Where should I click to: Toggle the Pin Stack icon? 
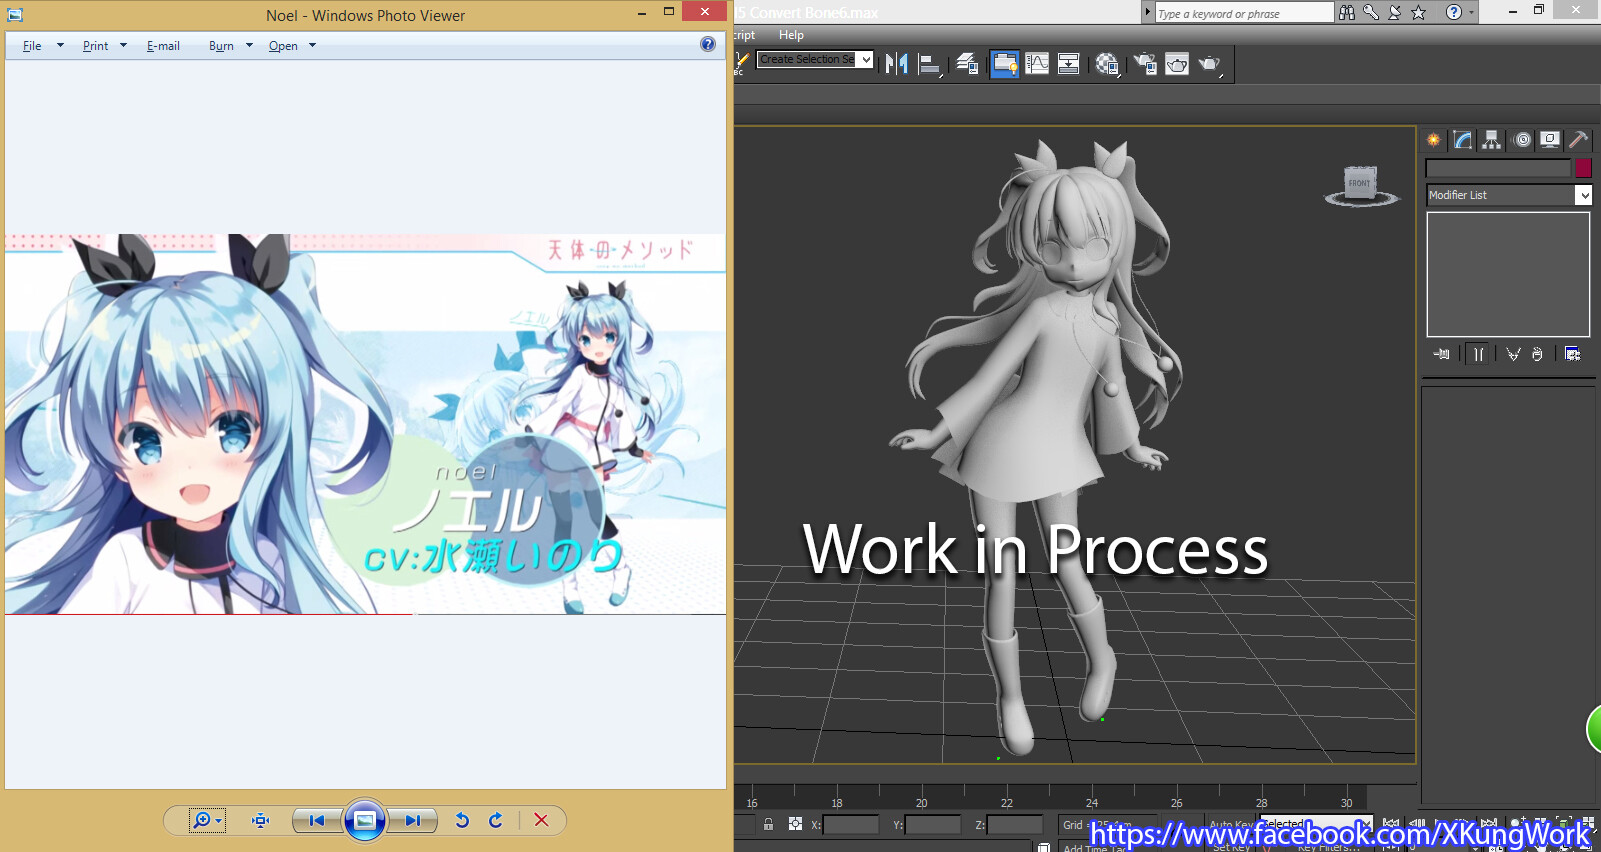coord(1441,354)
